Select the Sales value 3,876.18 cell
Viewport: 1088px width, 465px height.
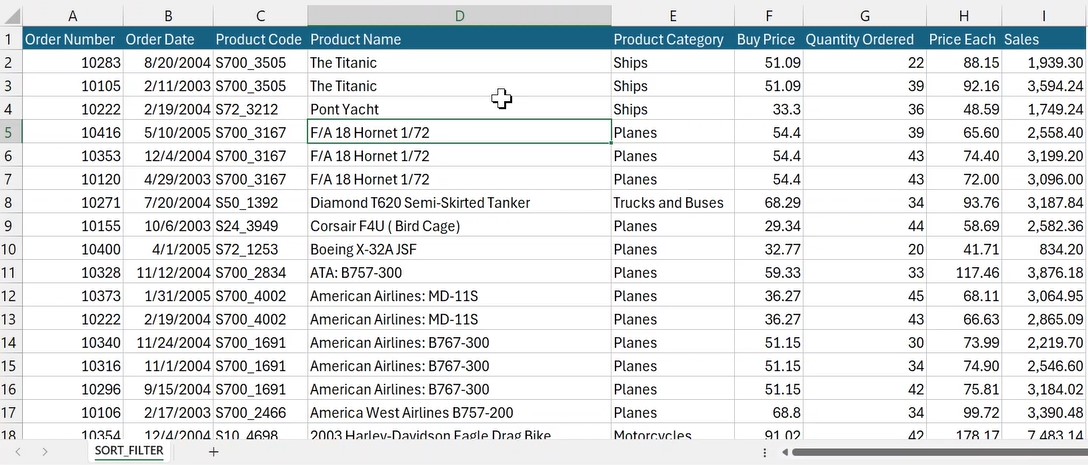[1044, 272]
